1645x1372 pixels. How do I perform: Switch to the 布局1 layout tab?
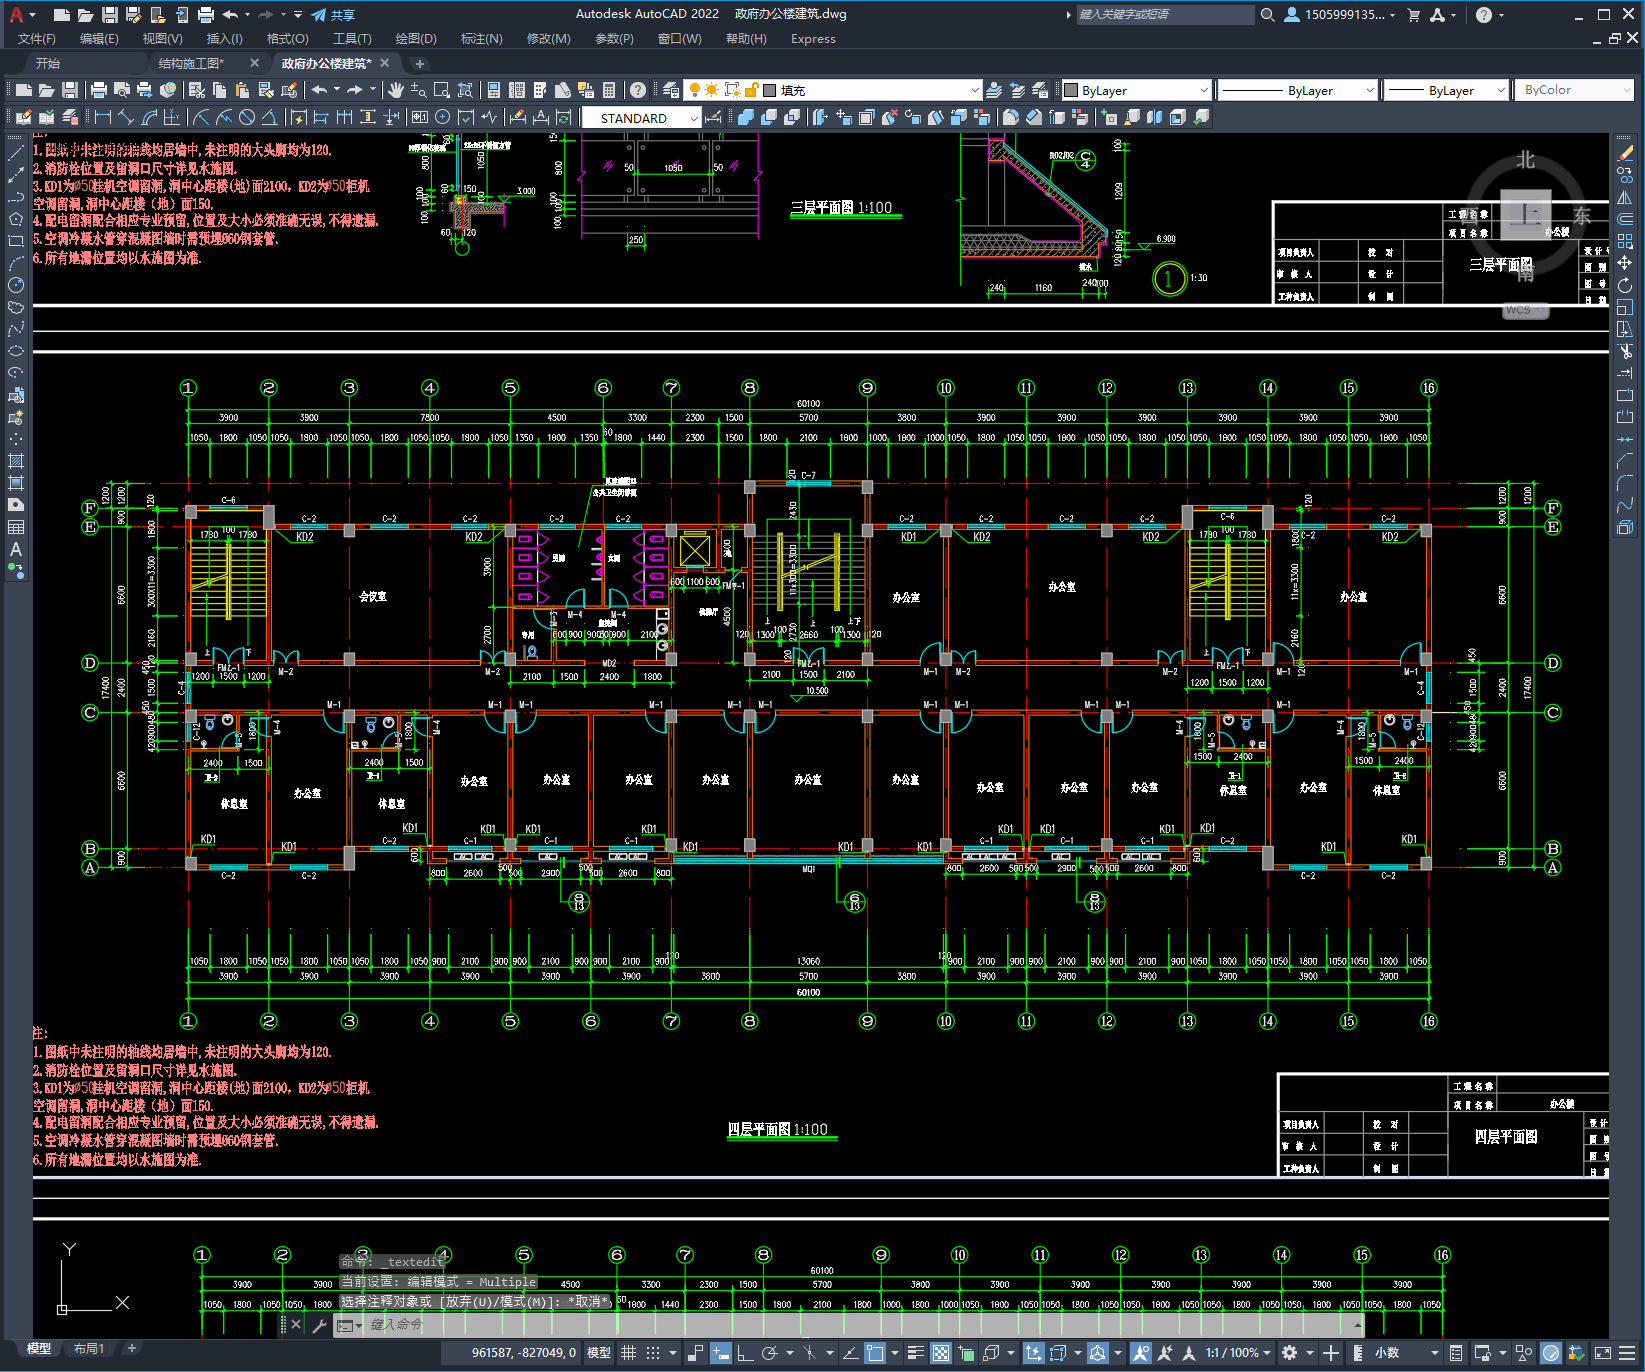point(89,1348)
